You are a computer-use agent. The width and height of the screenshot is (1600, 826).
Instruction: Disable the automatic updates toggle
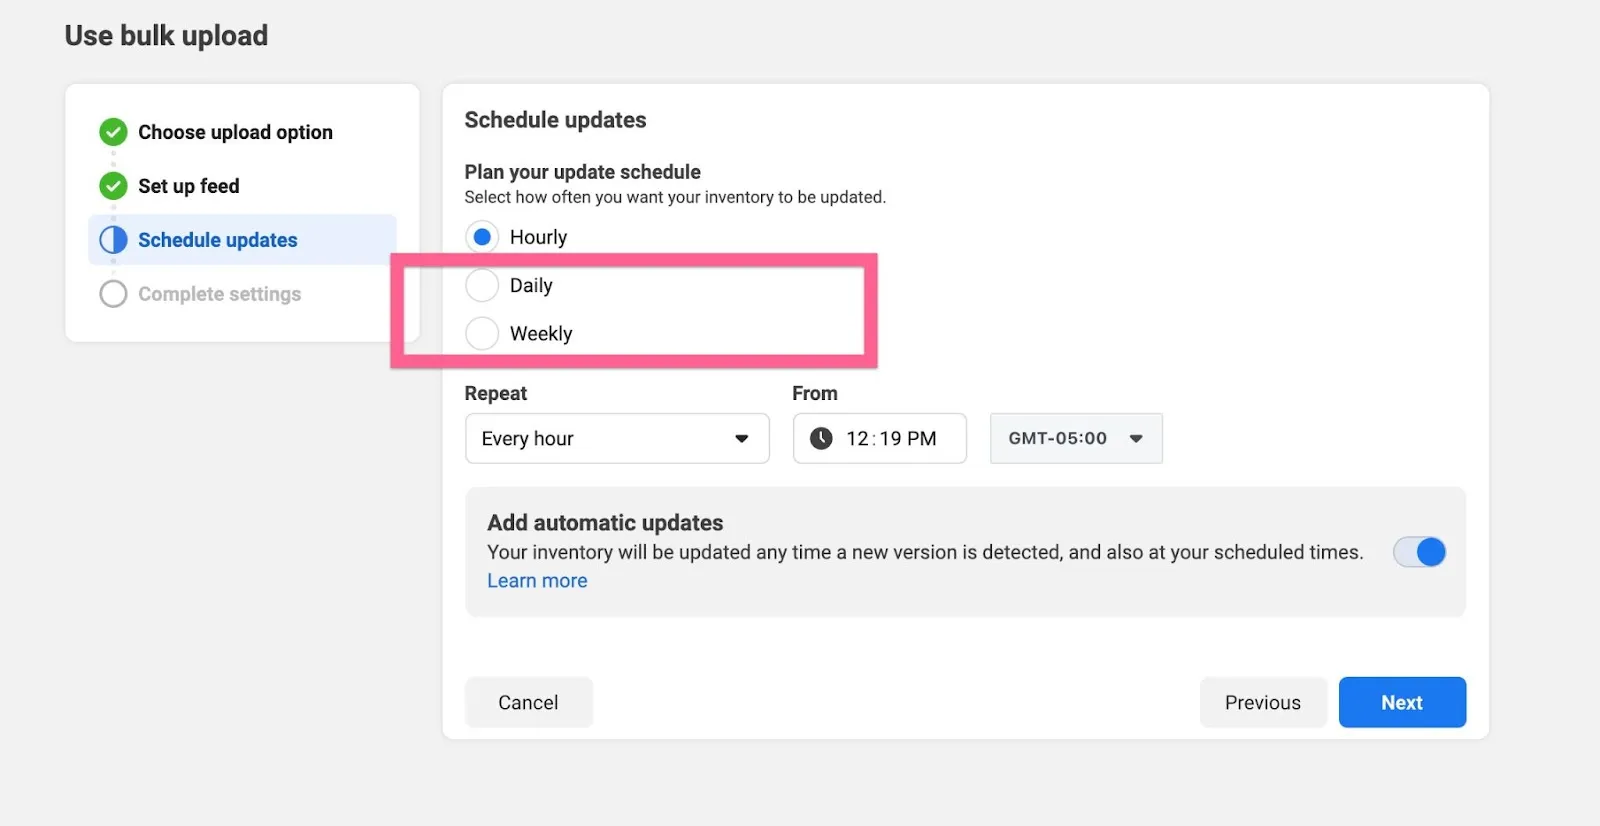click(1420, 552)
